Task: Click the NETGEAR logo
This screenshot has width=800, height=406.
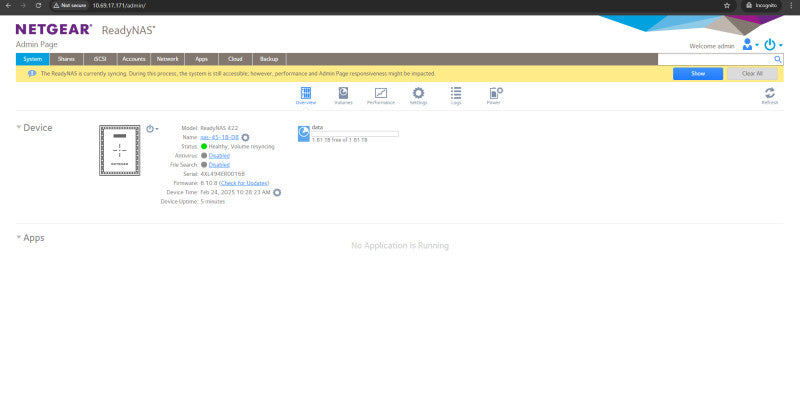Action: (54, 30)
